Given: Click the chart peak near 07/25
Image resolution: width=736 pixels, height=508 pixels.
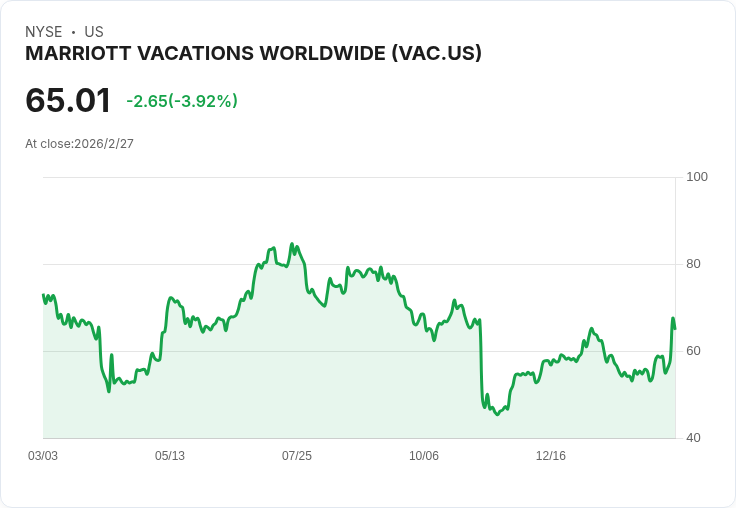Looking at the screenshot, I should click(291, 244).
